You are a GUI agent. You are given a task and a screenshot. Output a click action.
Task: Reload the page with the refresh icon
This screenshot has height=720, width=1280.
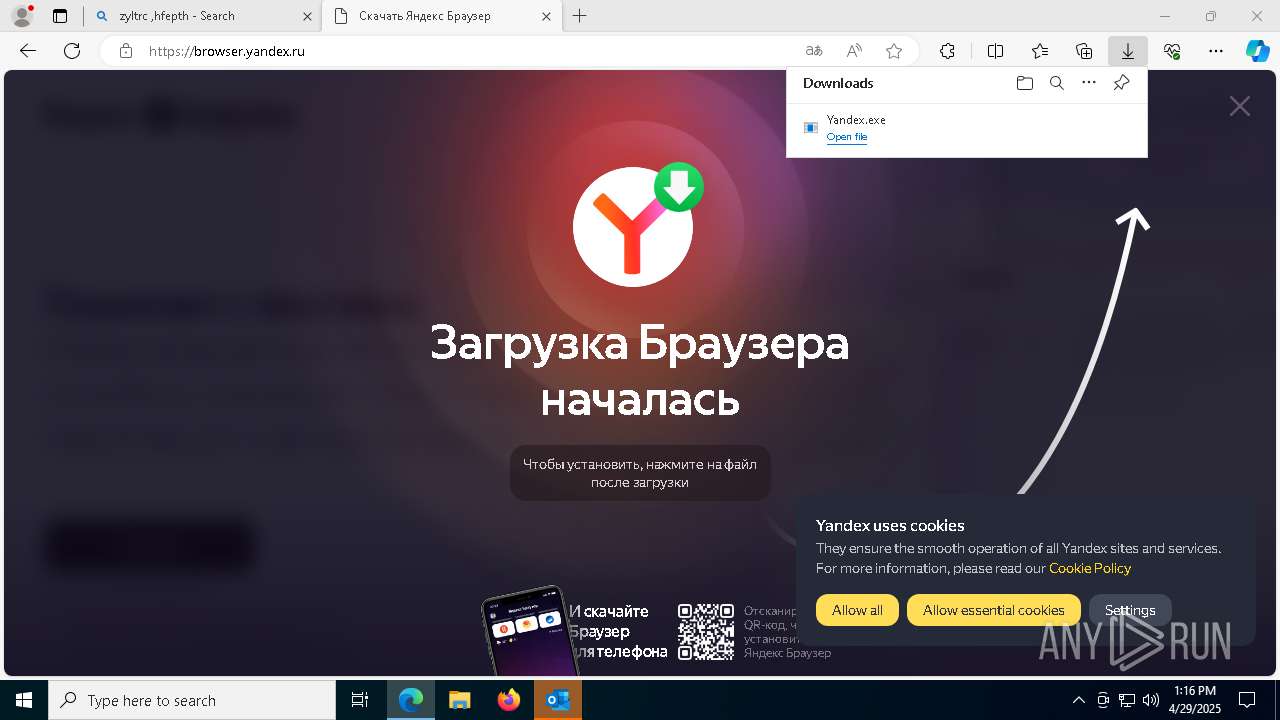pyautogui.click(x=72, y=51)
